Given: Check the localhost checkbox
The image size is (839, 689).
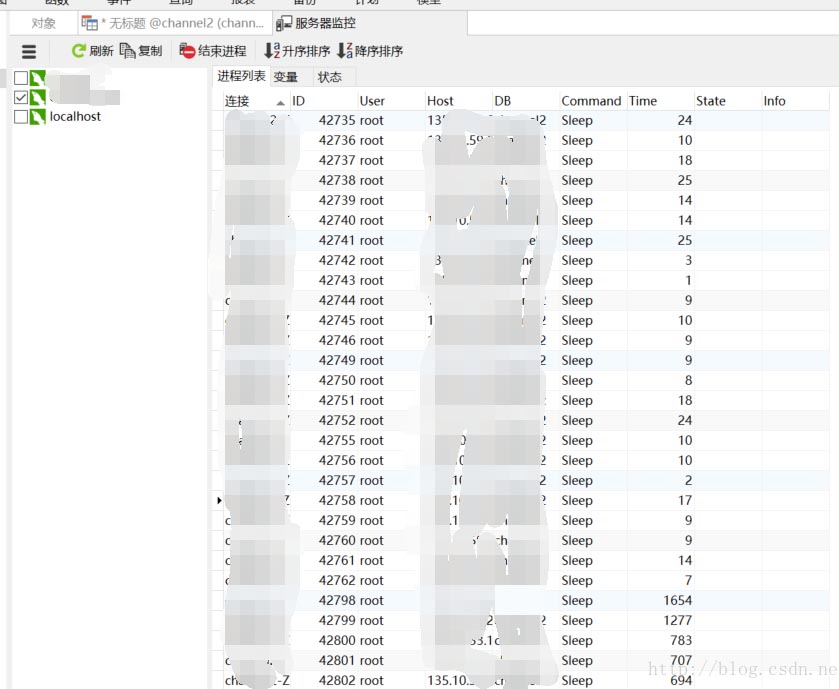Looking at the screenshot, I should (21, 117).
